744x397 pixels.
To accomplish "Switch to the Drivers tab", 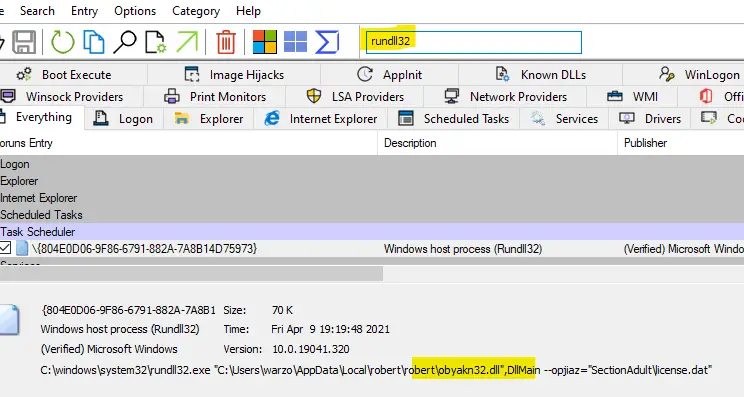I will pyautogui.click(x=650, y=119).
